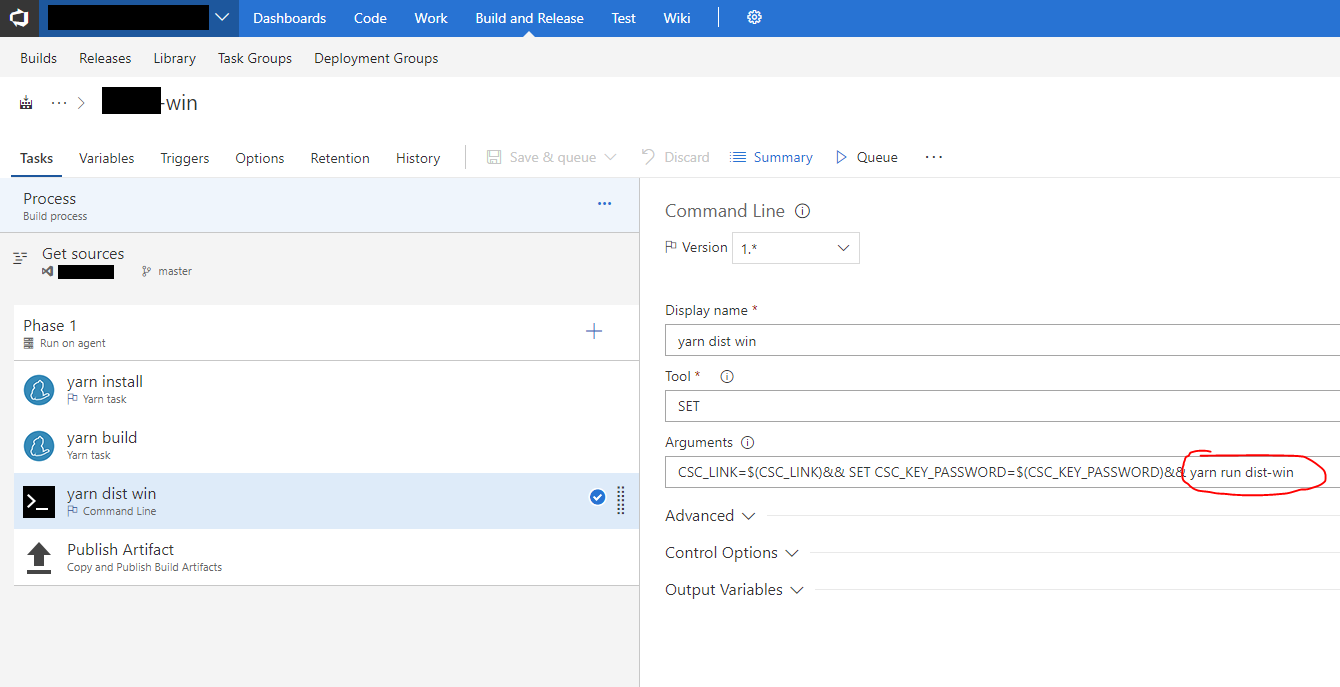Click the yarn build task icon
This screenshot has height=687, width=1340.
click(39, 446)
